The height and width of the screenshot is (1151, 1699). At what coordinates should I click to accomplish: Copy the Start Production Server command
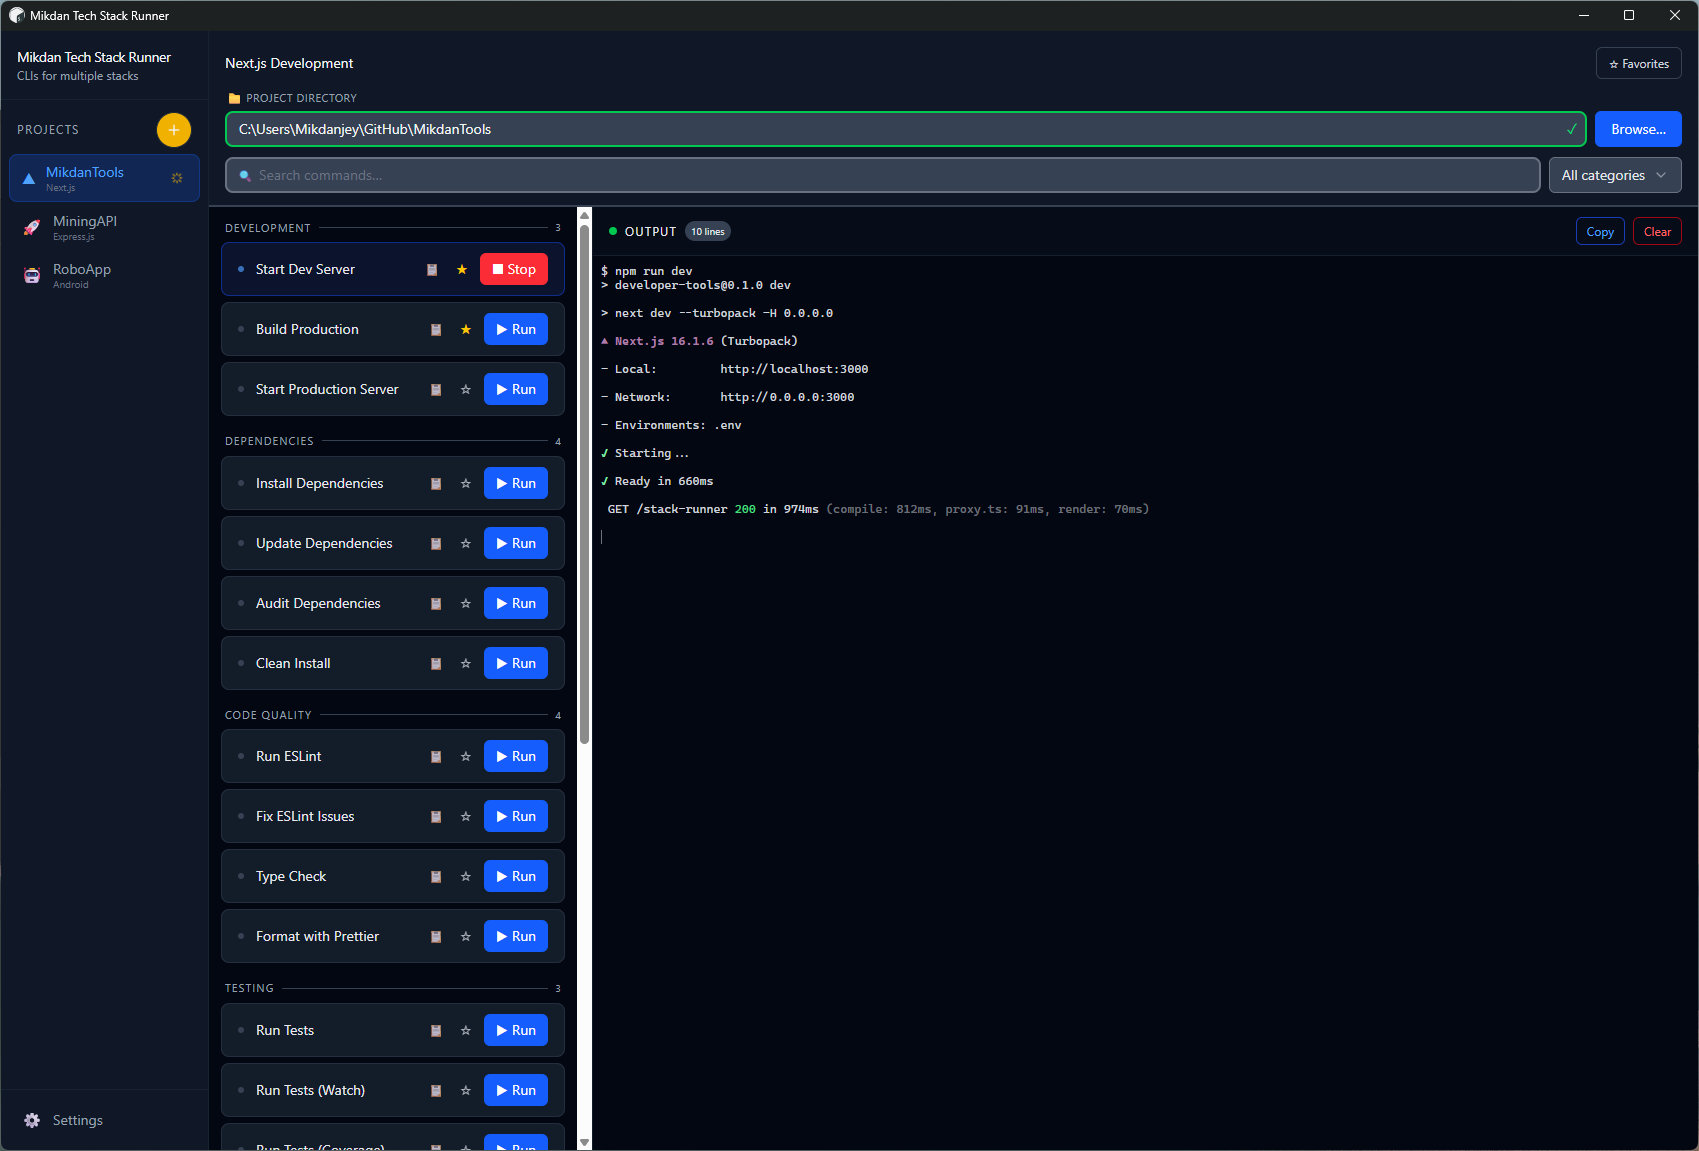[x=436, y=390]
